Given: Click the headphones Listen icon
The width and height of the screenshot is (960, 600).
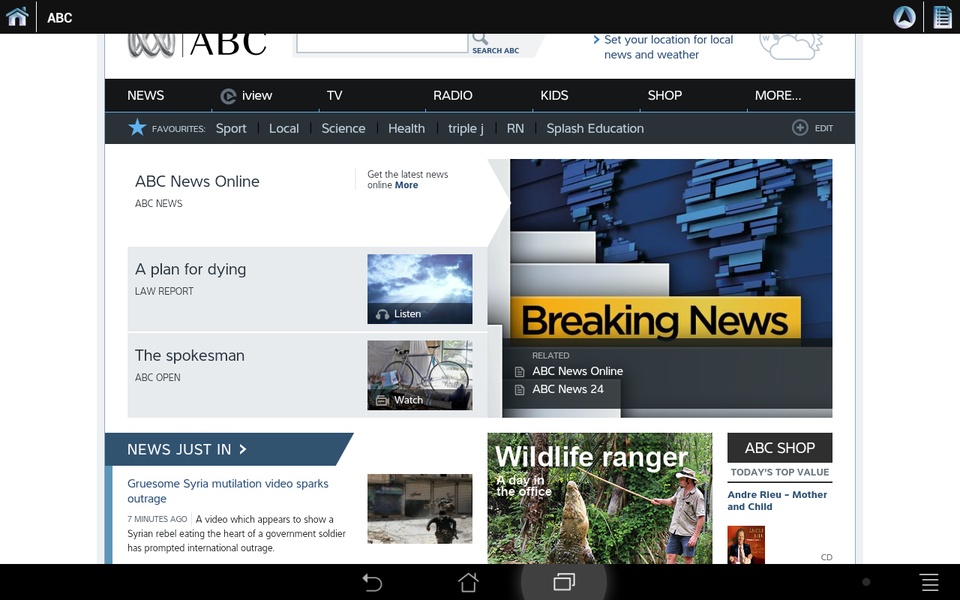Looking at the screenshot, I should [x=383, y=314].
